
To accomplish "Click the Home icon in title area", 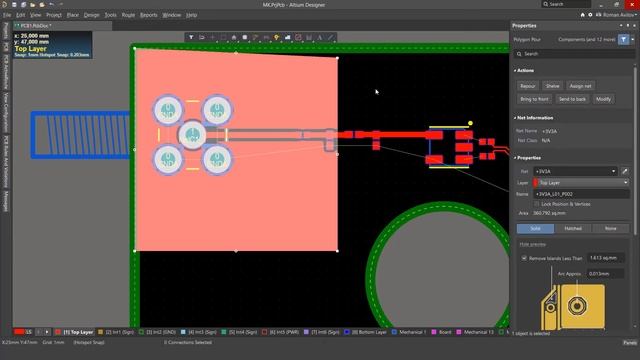I will (582, 15).
